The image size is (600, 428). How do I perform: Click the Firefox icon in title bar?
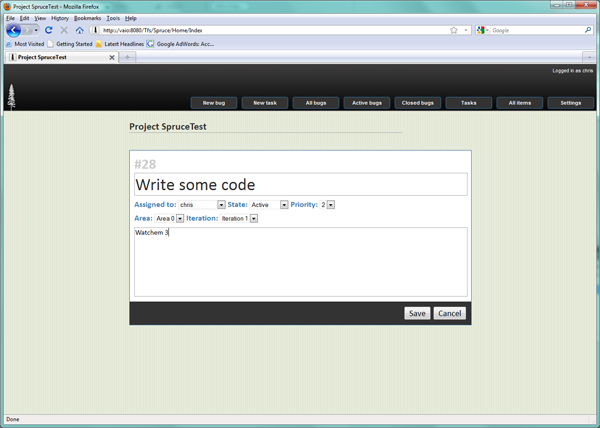coord(7,7)
